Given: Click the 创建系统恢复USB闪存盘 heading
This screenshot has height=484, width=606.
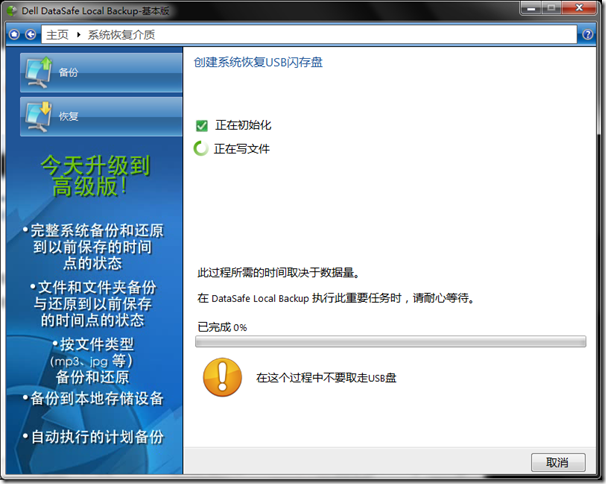Looking at the screenshot, I should click(x=258, y=62).
